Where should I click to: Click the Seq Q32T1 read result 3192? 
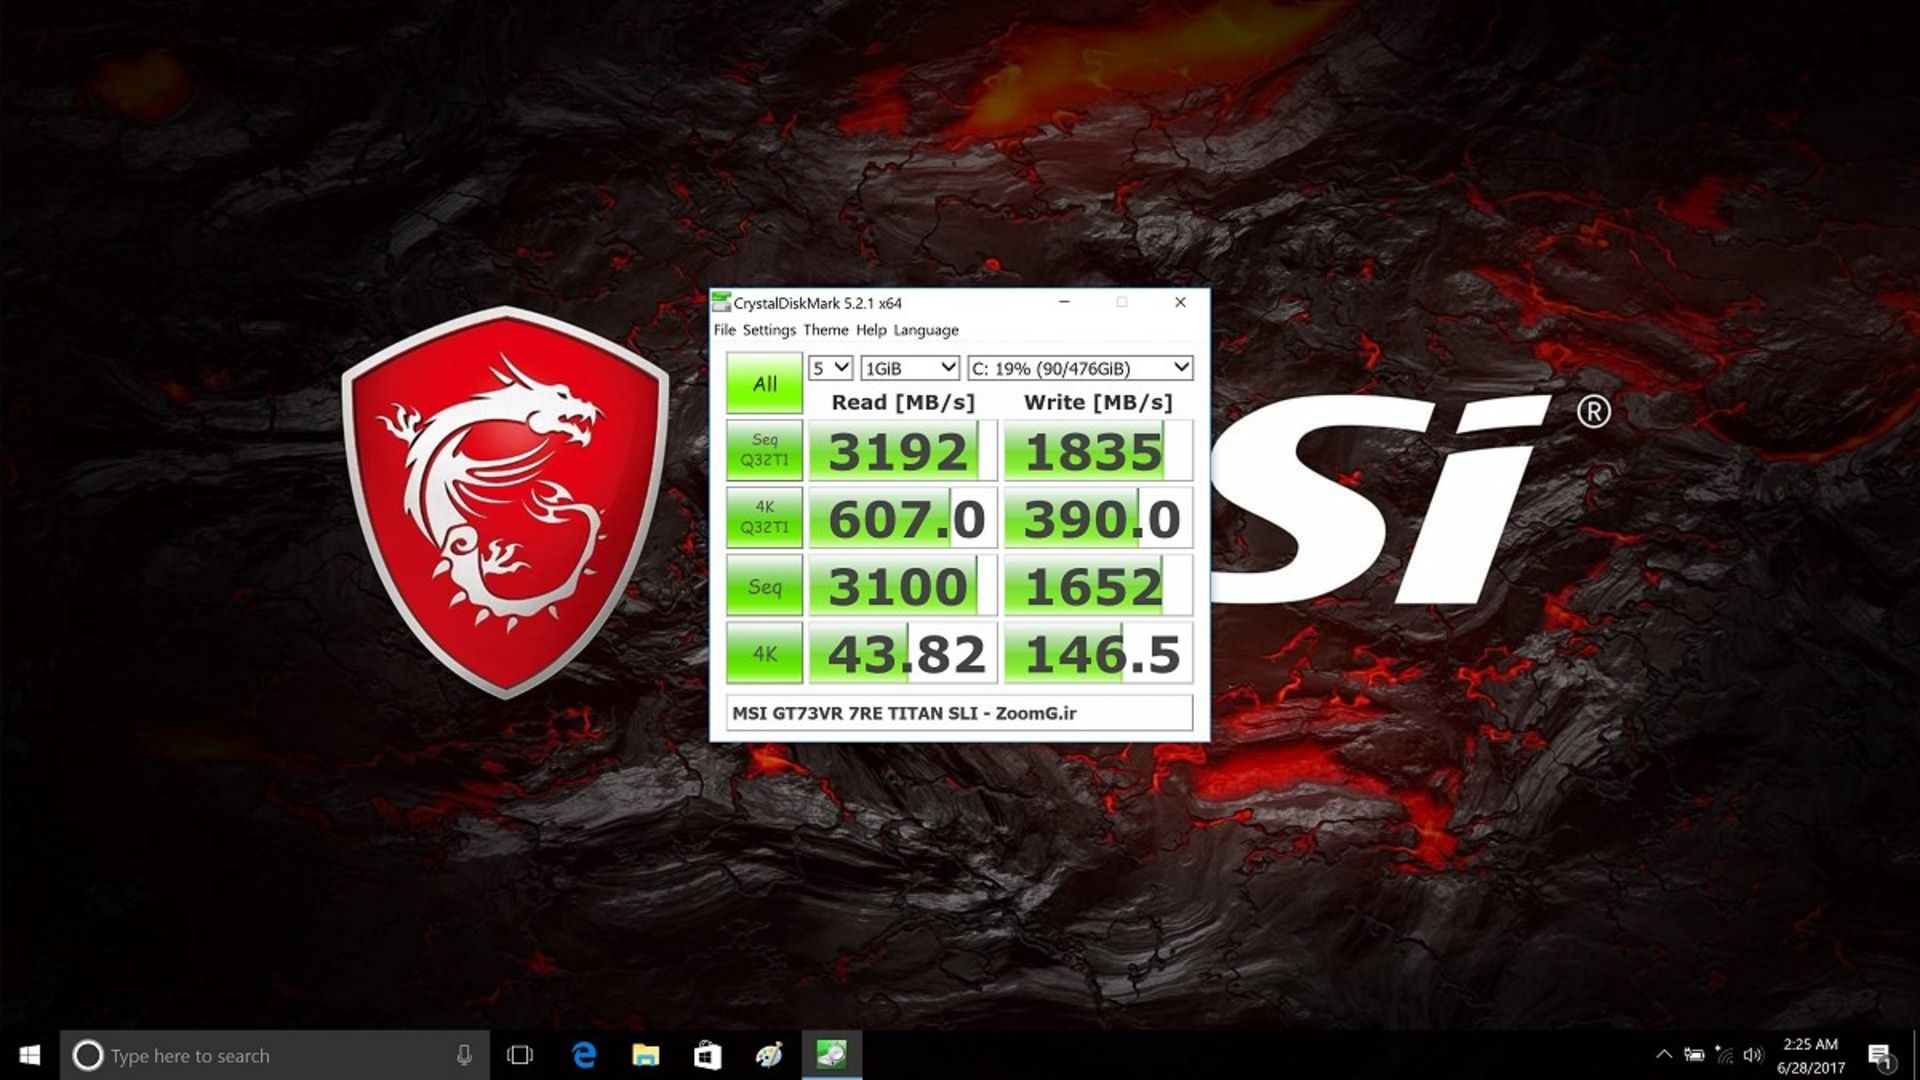click(902, 451)
